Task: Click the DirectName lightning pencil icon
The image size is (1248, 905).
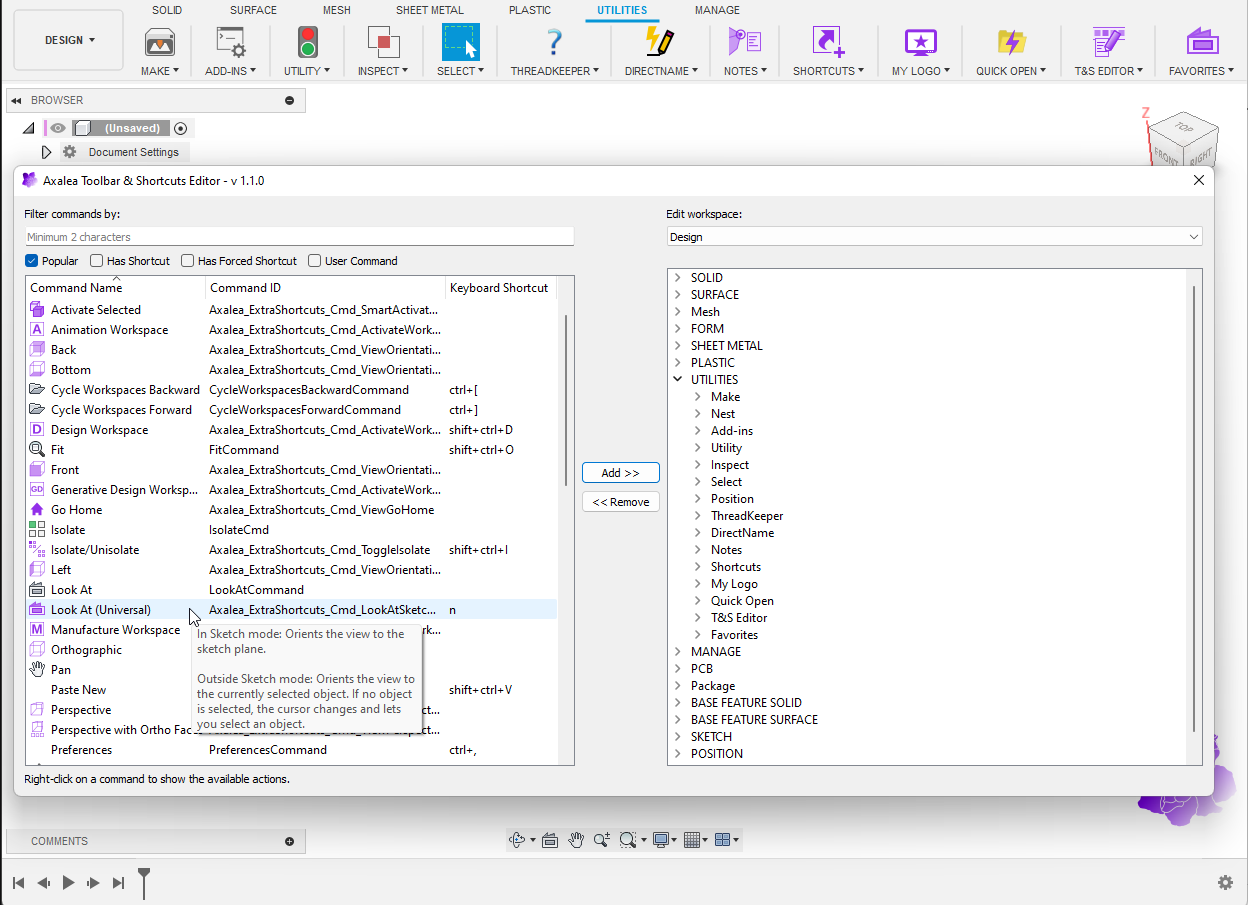Action: (660, 43)
